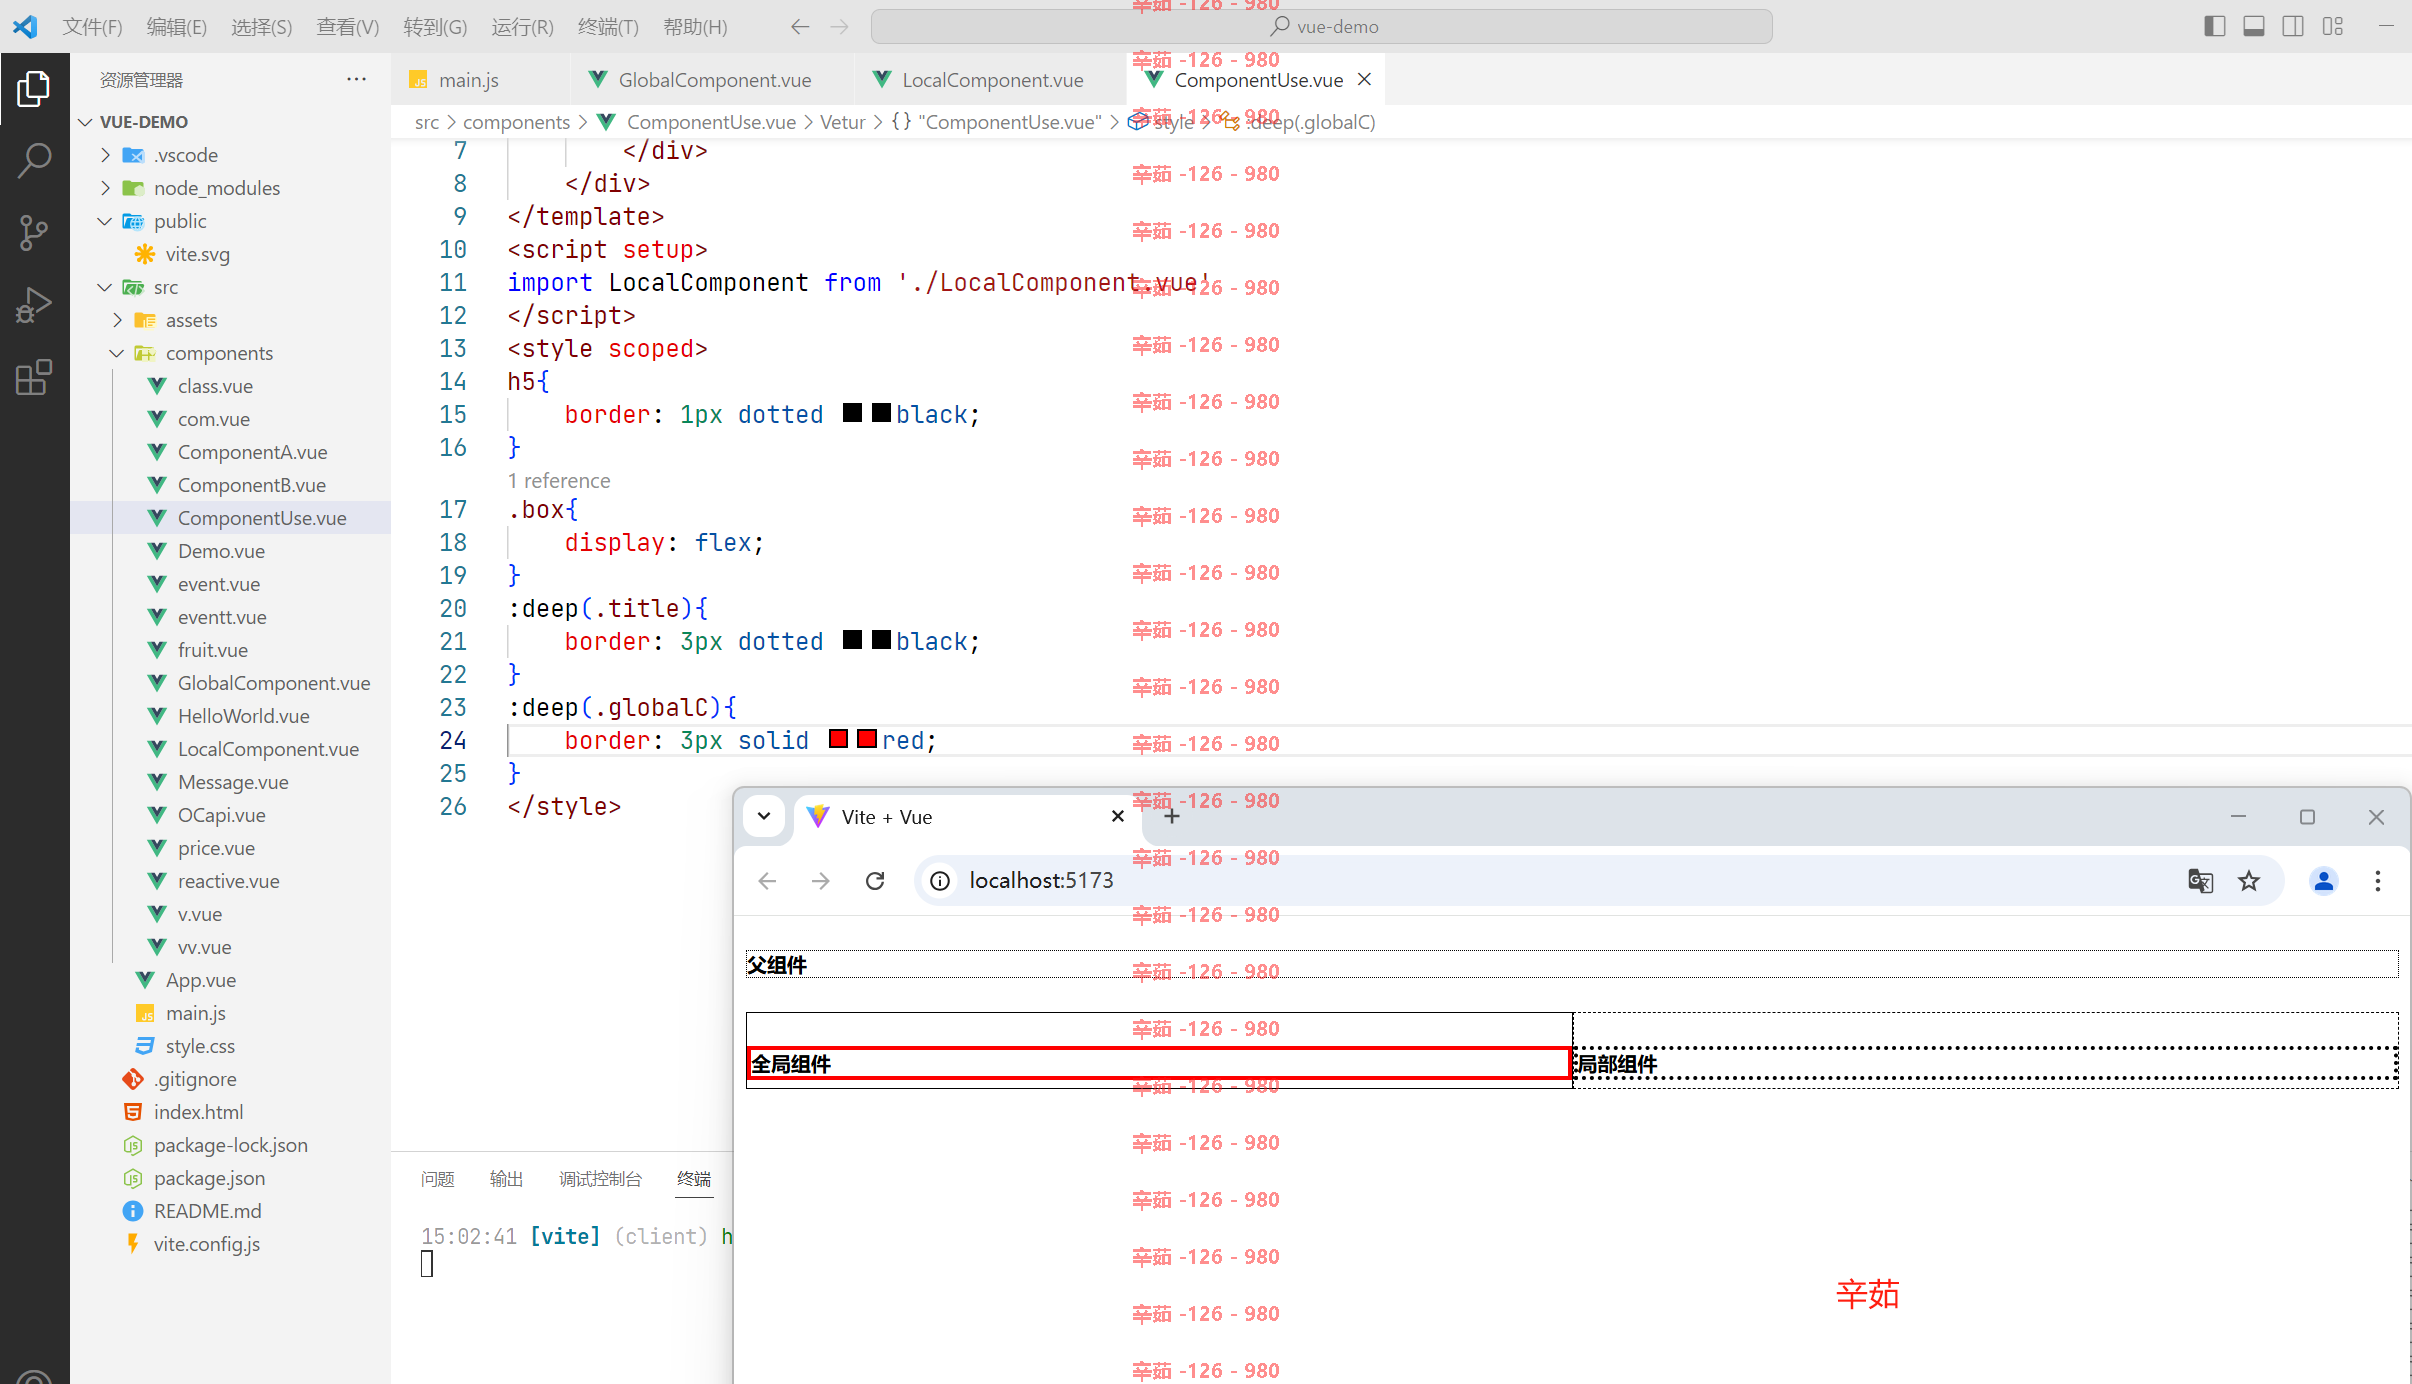
Task: Reload the localhost page in browser
Action: pos(875,880)
